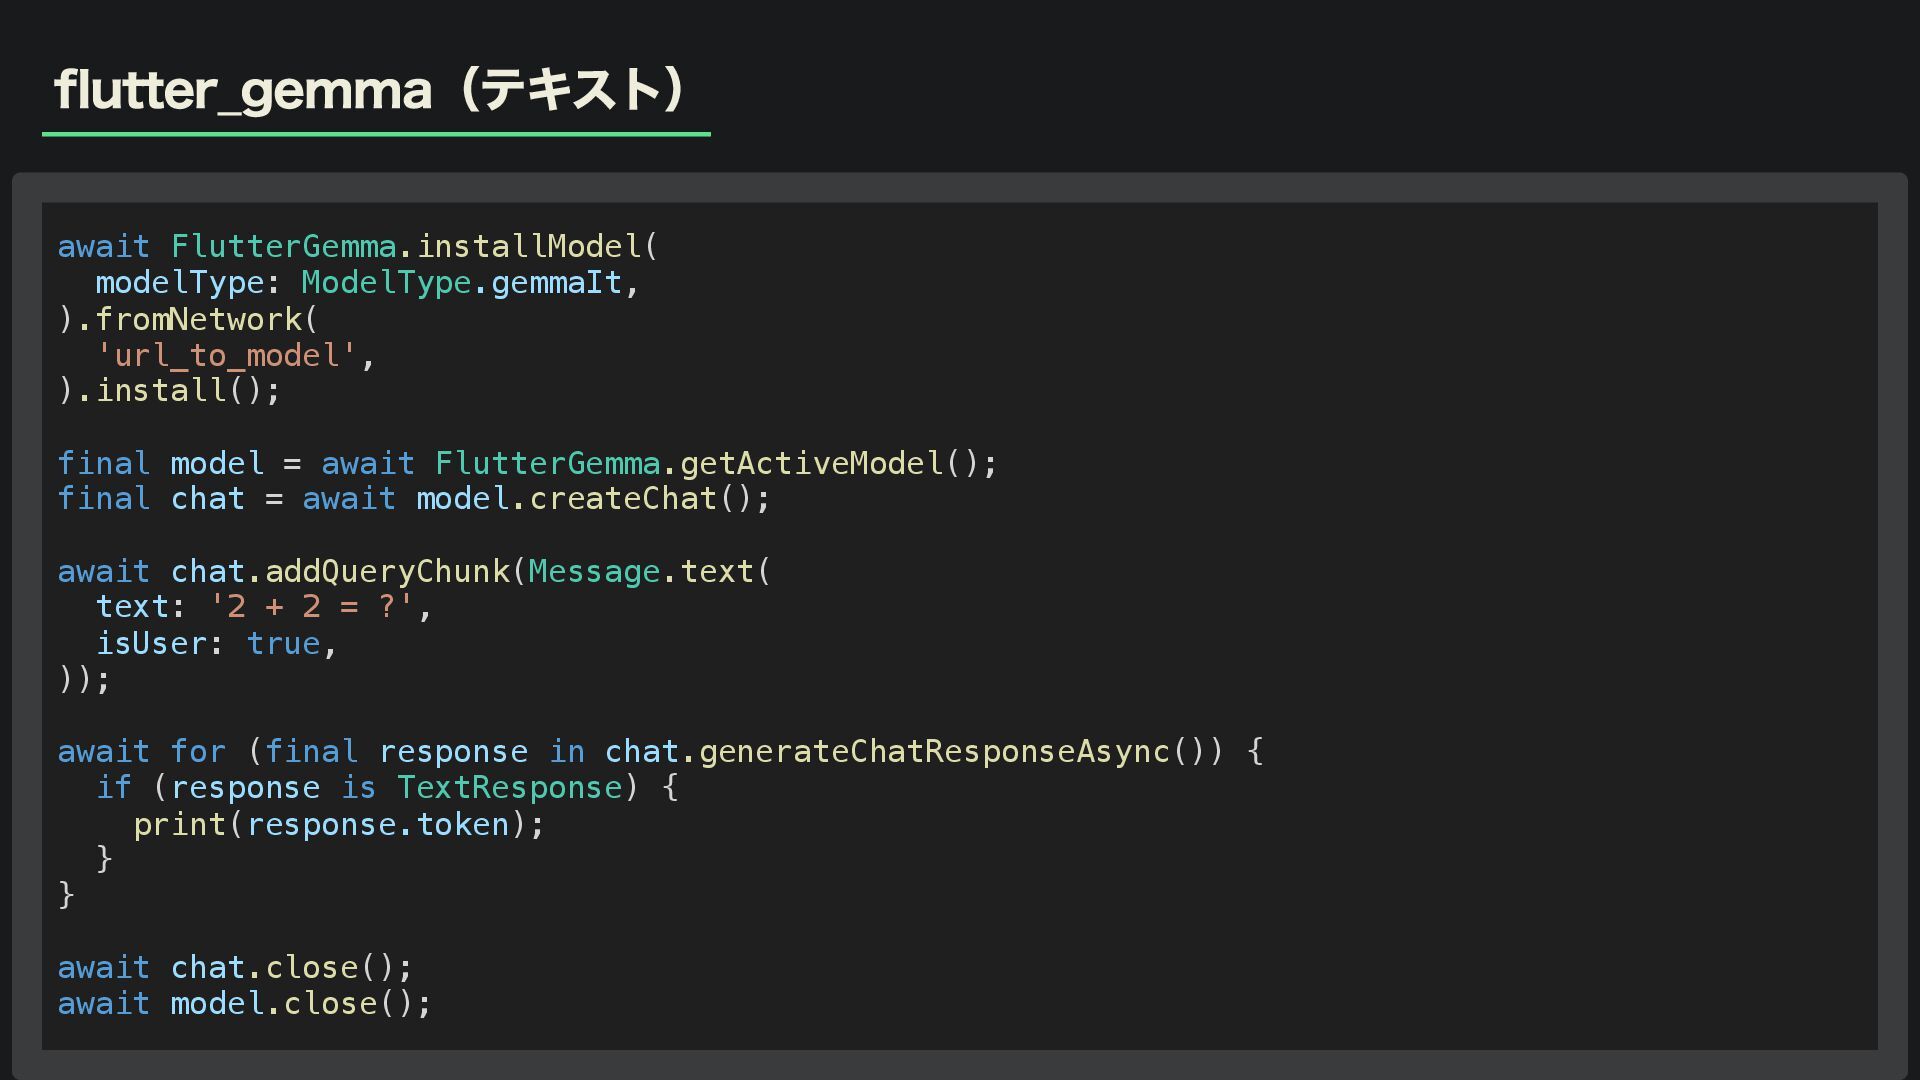Screen dimensions: 1920x1080
Task: Click the ModelType.gemmaIt enum value
Action: pyautogui.click(x=556, y=283)
